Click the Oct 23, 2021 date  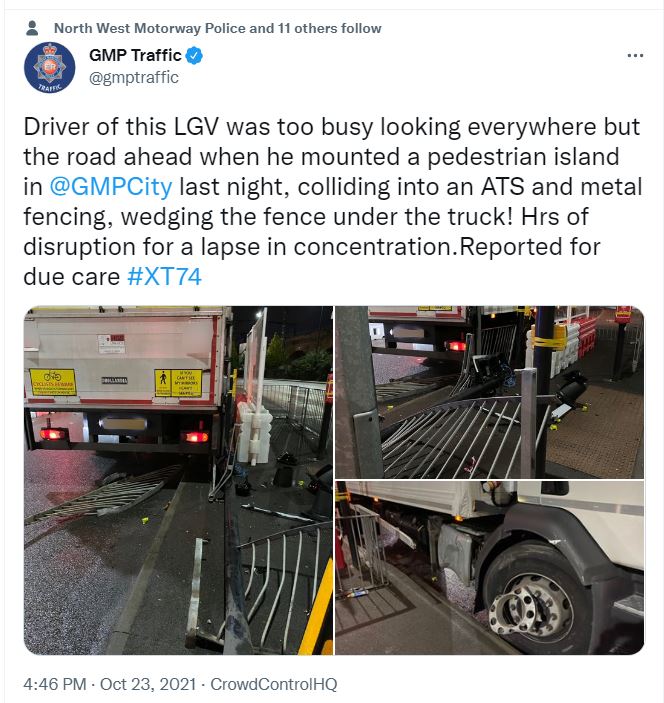click(148, 684)
